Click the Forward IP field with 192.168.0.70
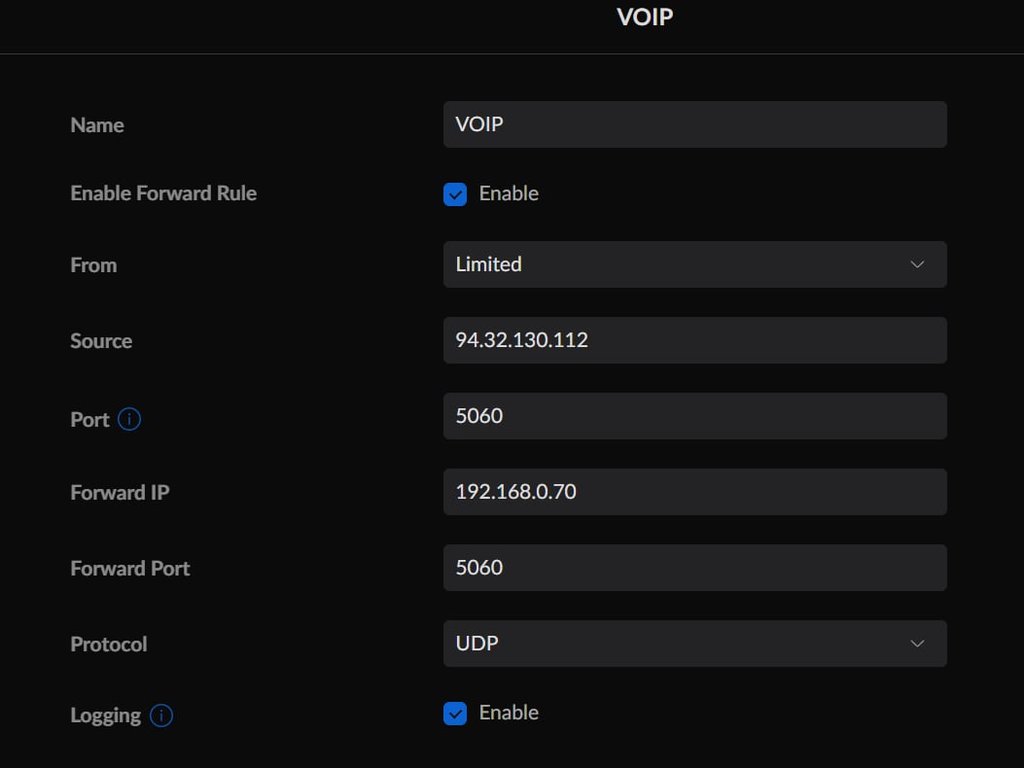Image resolution: width=1024 pixels, height=768 pixels. [x=694, y=492]
